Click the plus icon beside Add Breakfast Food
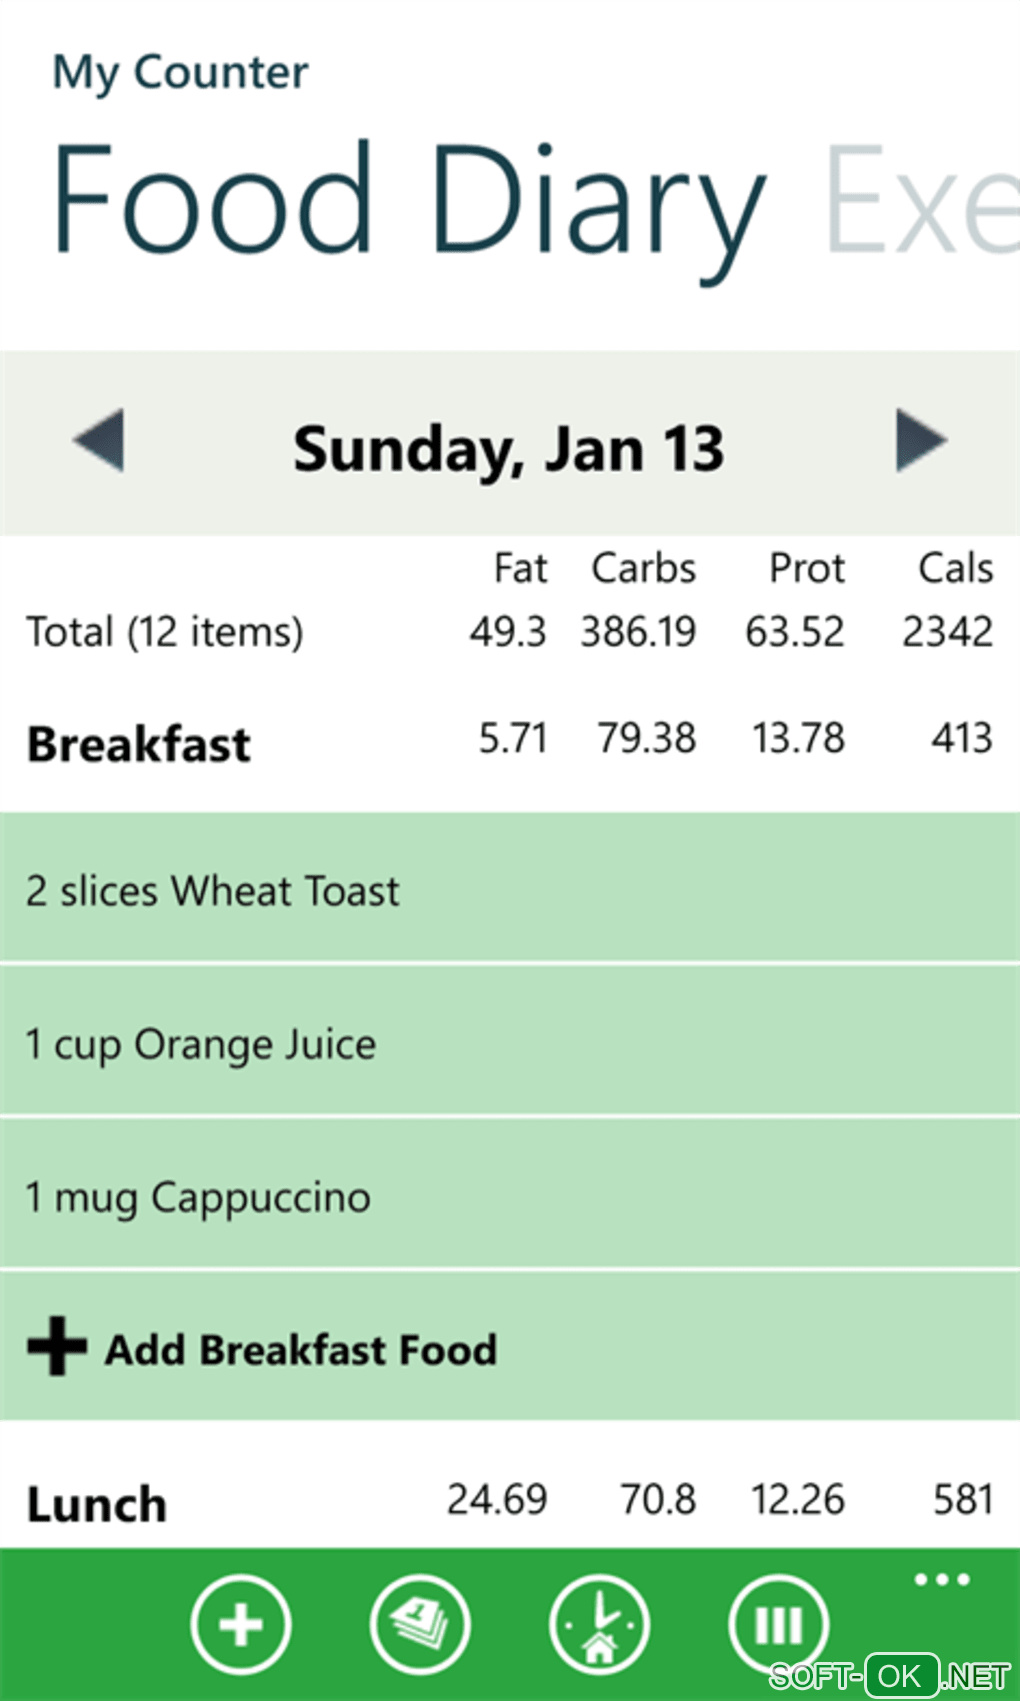This screenshot has width=1020, height=1701. (57, 1346)
